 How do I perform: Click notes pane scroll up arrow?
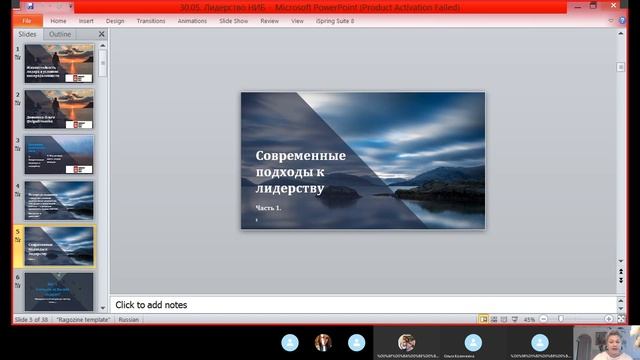tap(620, 300)
